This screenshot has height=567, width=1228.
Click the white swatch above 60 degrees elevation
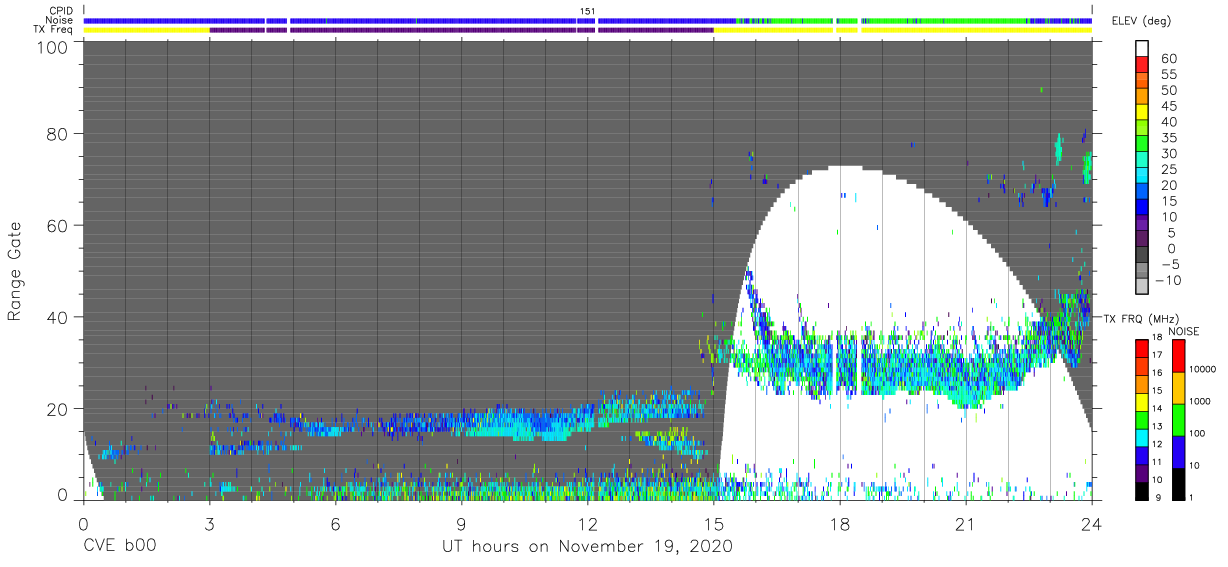(x=1141, y=48)
